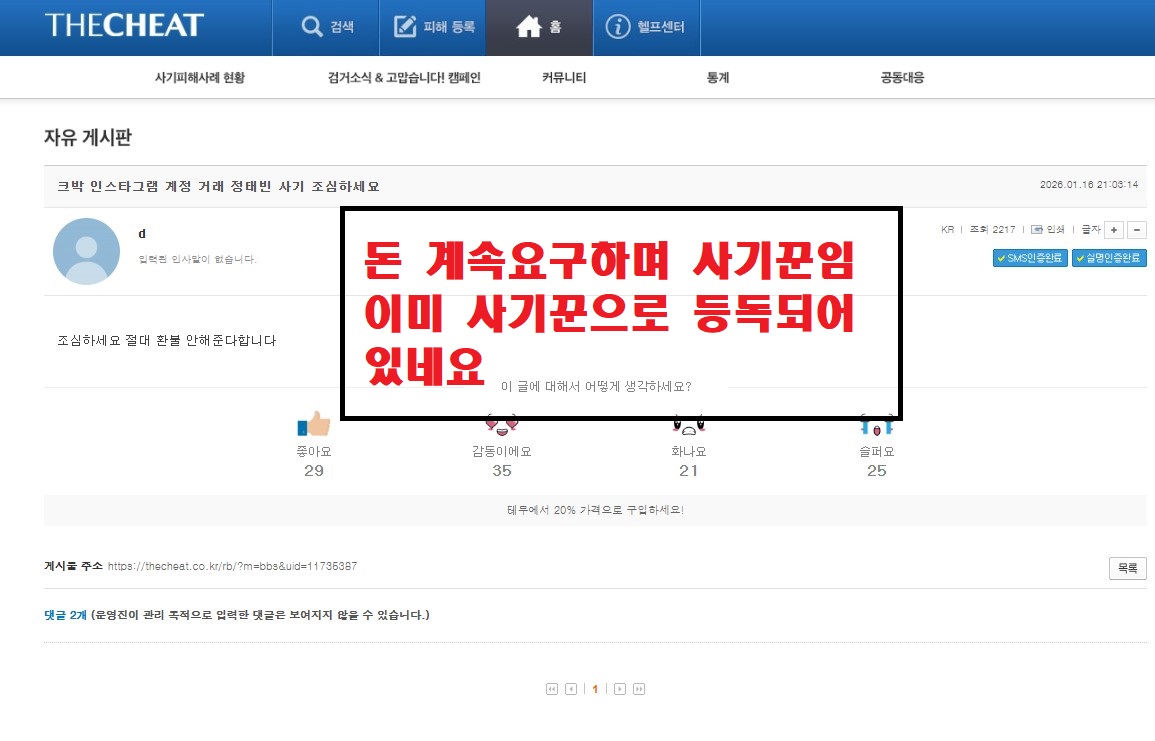Increase font size with the plus button
The width and height of the screenshot is (1155, 741).
pos(1114,230)
